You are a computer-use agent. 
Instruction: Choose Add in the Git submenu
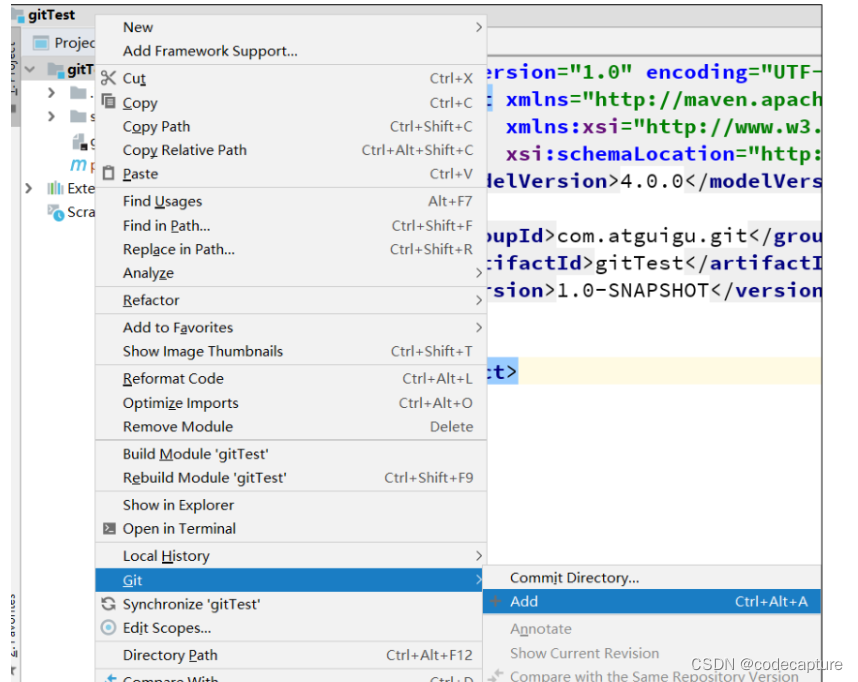(652, 601)
